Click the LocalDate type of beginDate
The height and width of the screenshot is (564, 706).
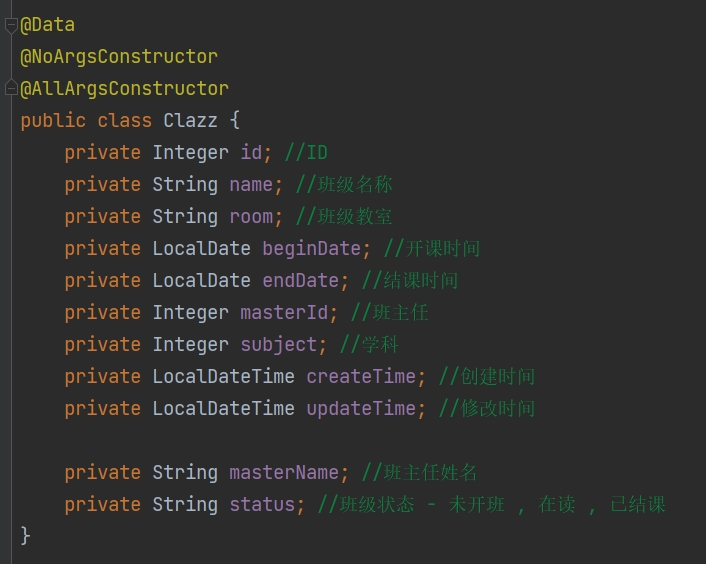coord(201,249)
